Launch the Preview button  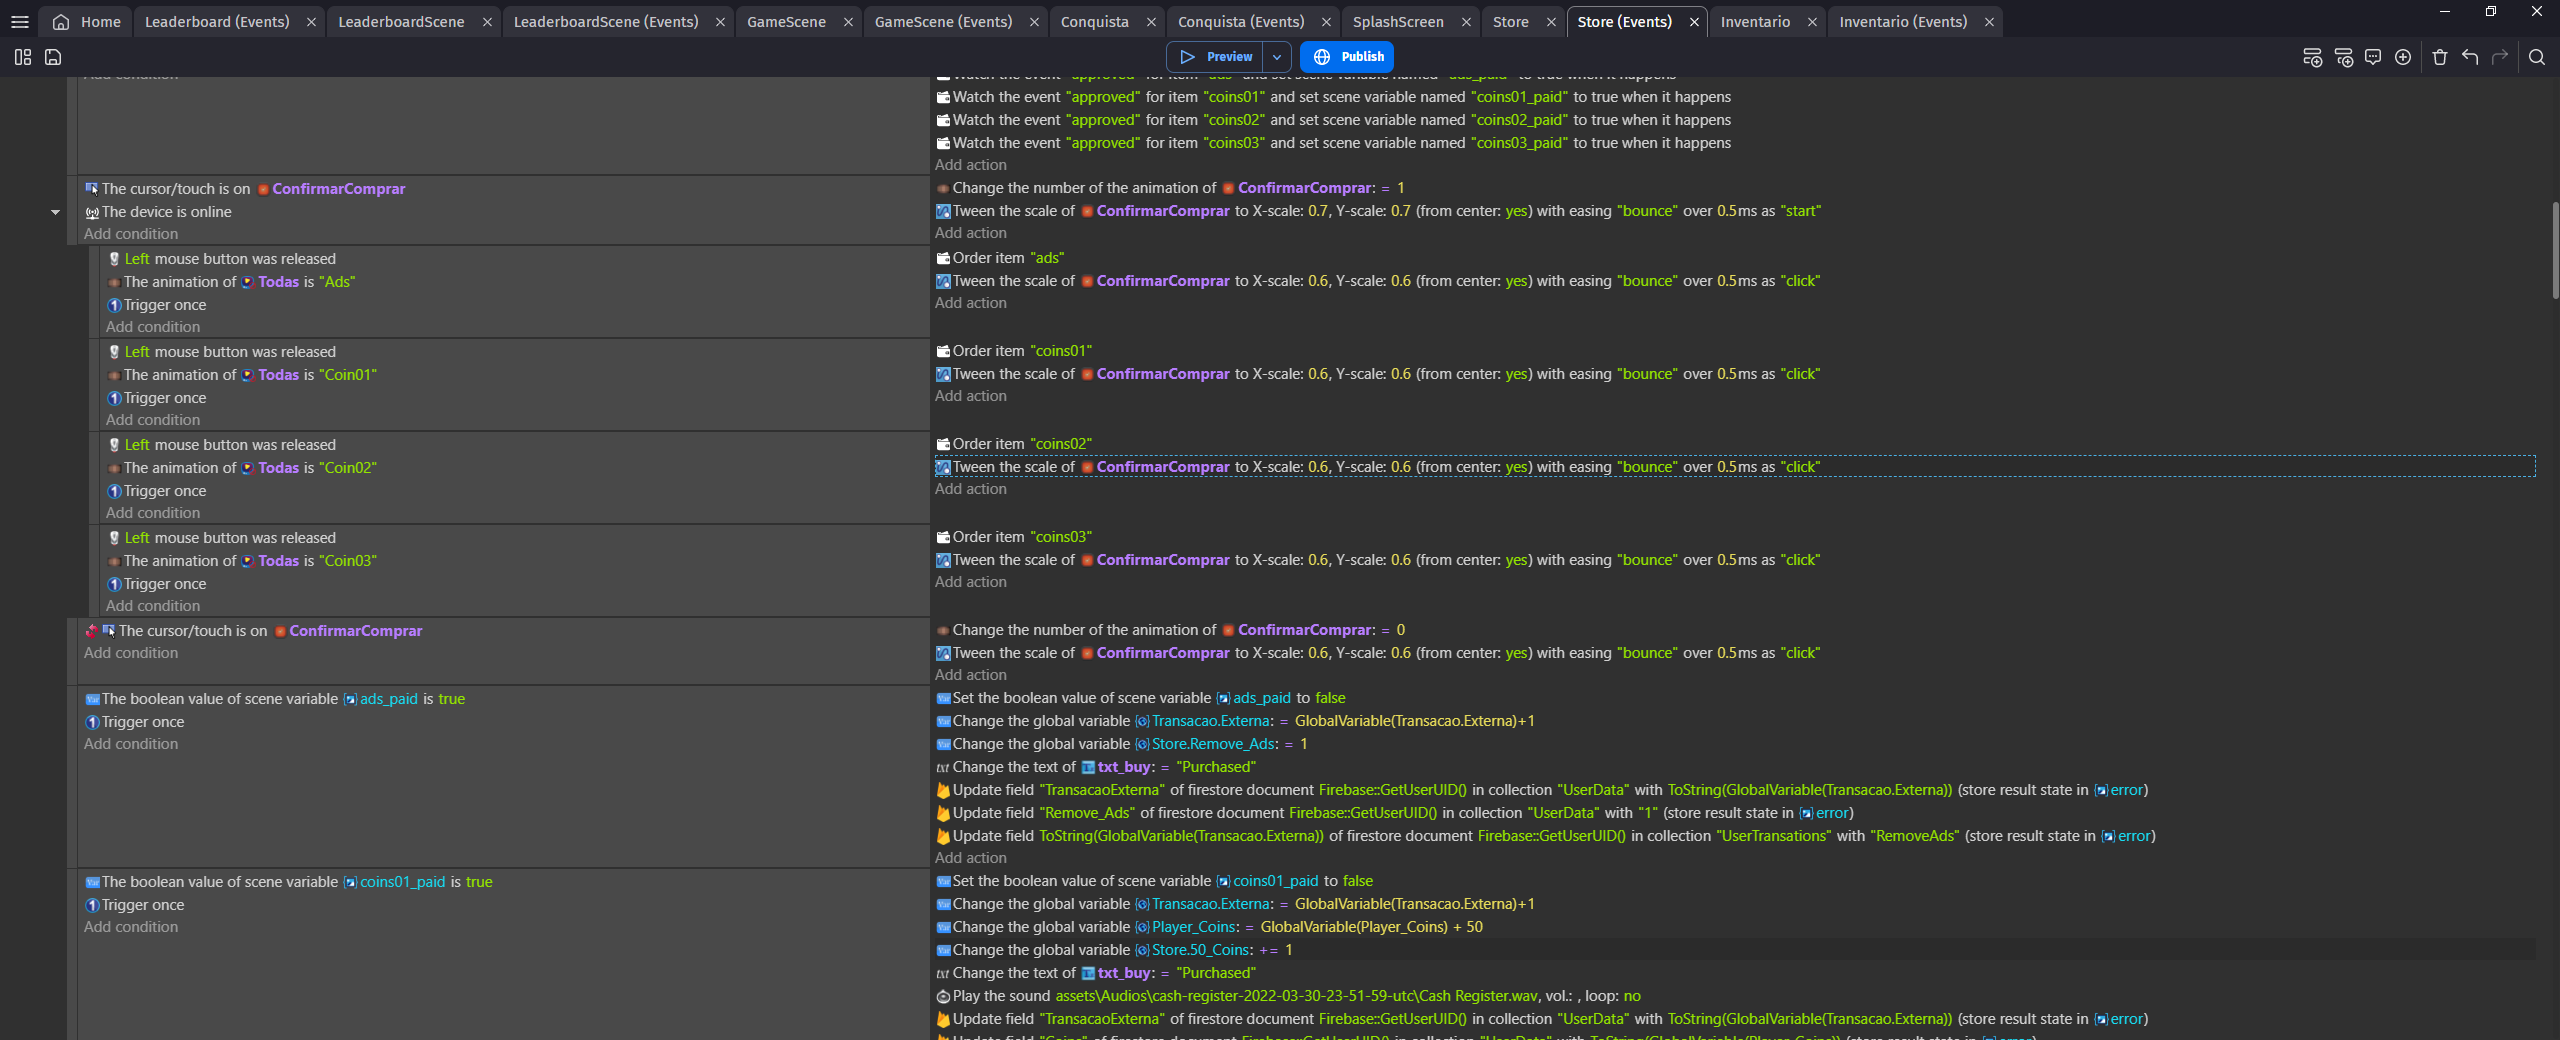pos(1215,57)
